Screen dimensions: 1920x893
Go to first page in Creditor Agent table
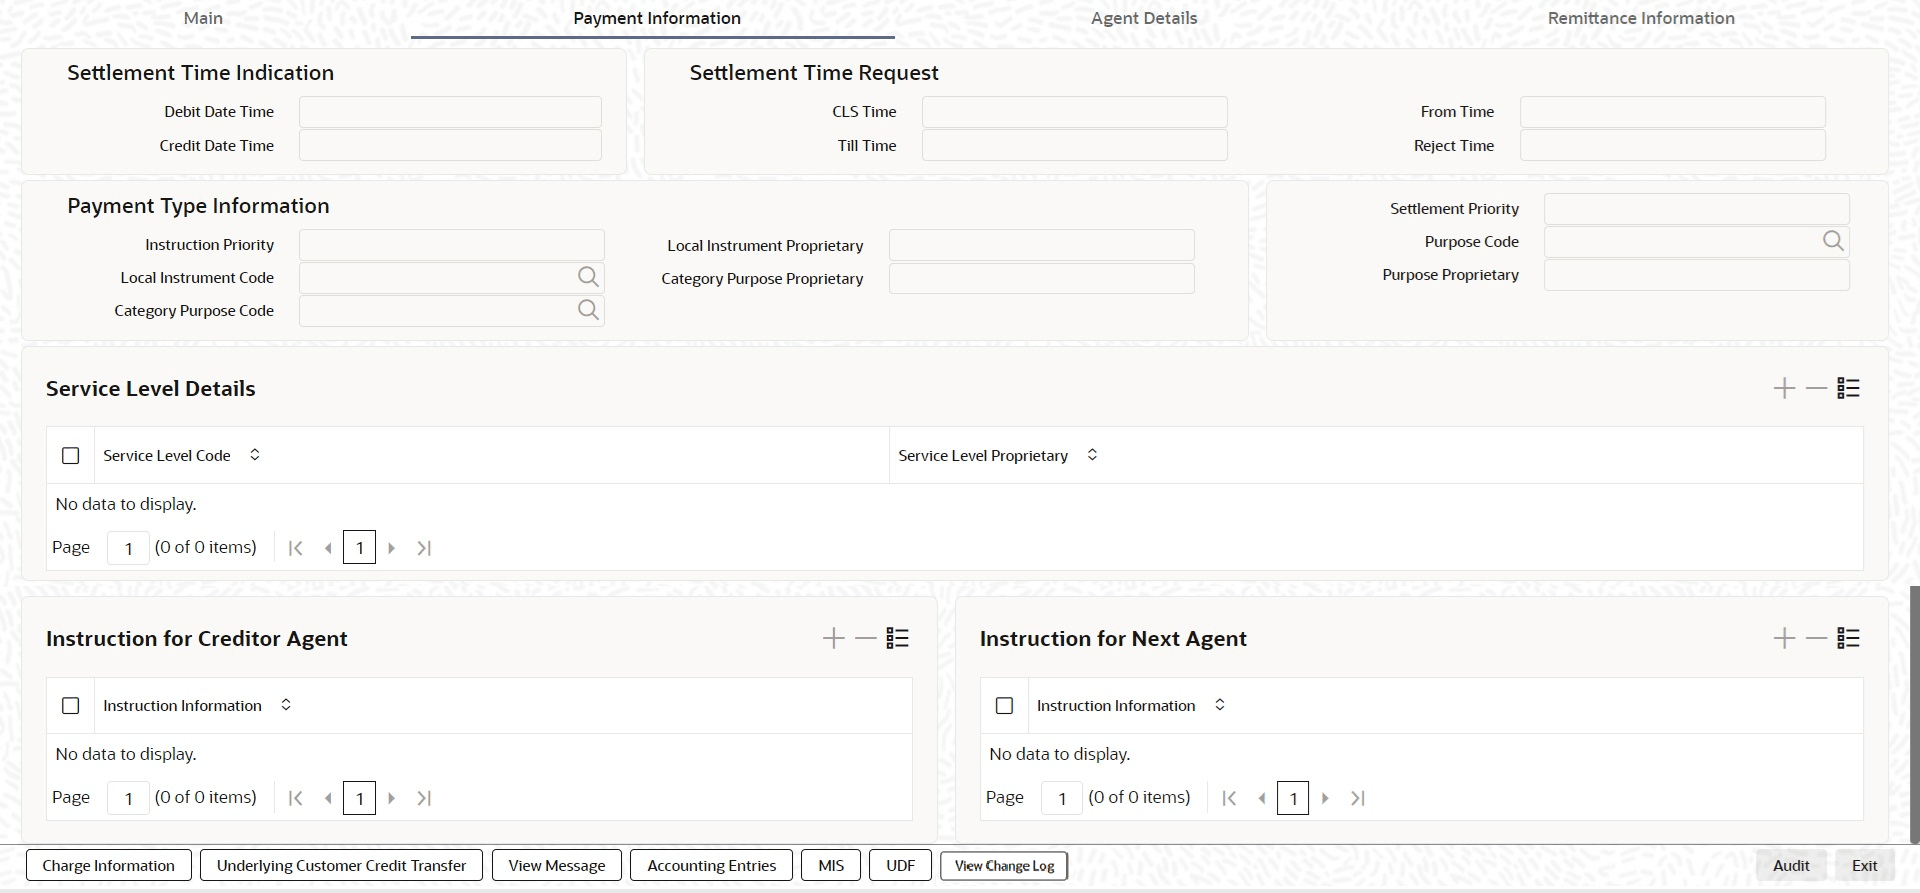(x=295, y=798)
